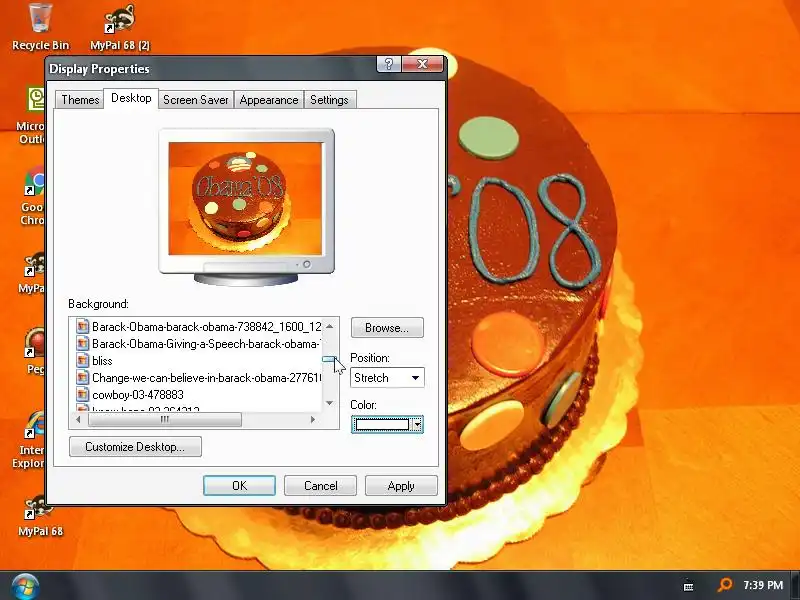Open the MyPal 68 desktop shortcut
Screen dimensions: 800x600
[40, 515]
